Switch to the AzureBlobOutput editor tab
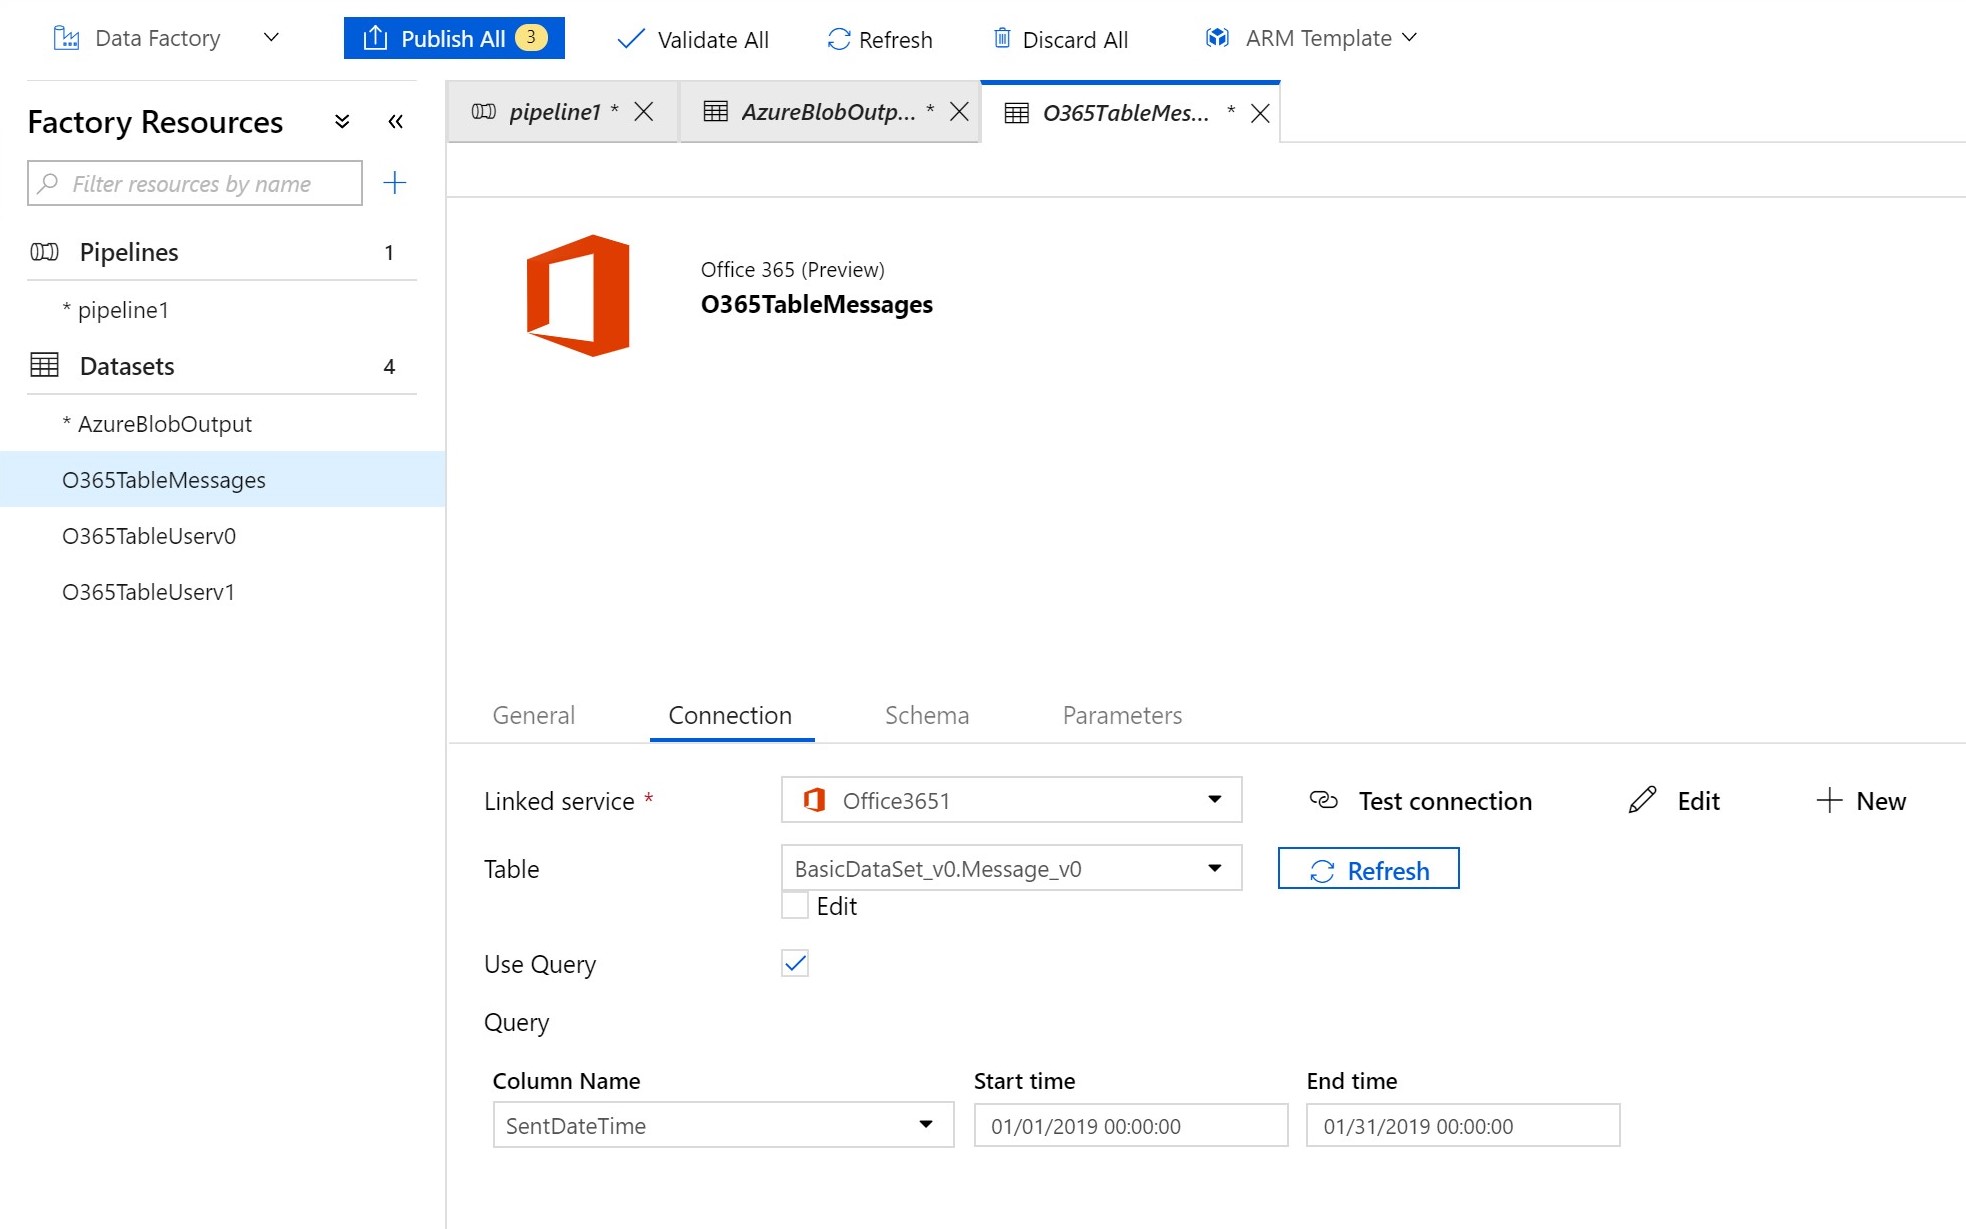 826,112
